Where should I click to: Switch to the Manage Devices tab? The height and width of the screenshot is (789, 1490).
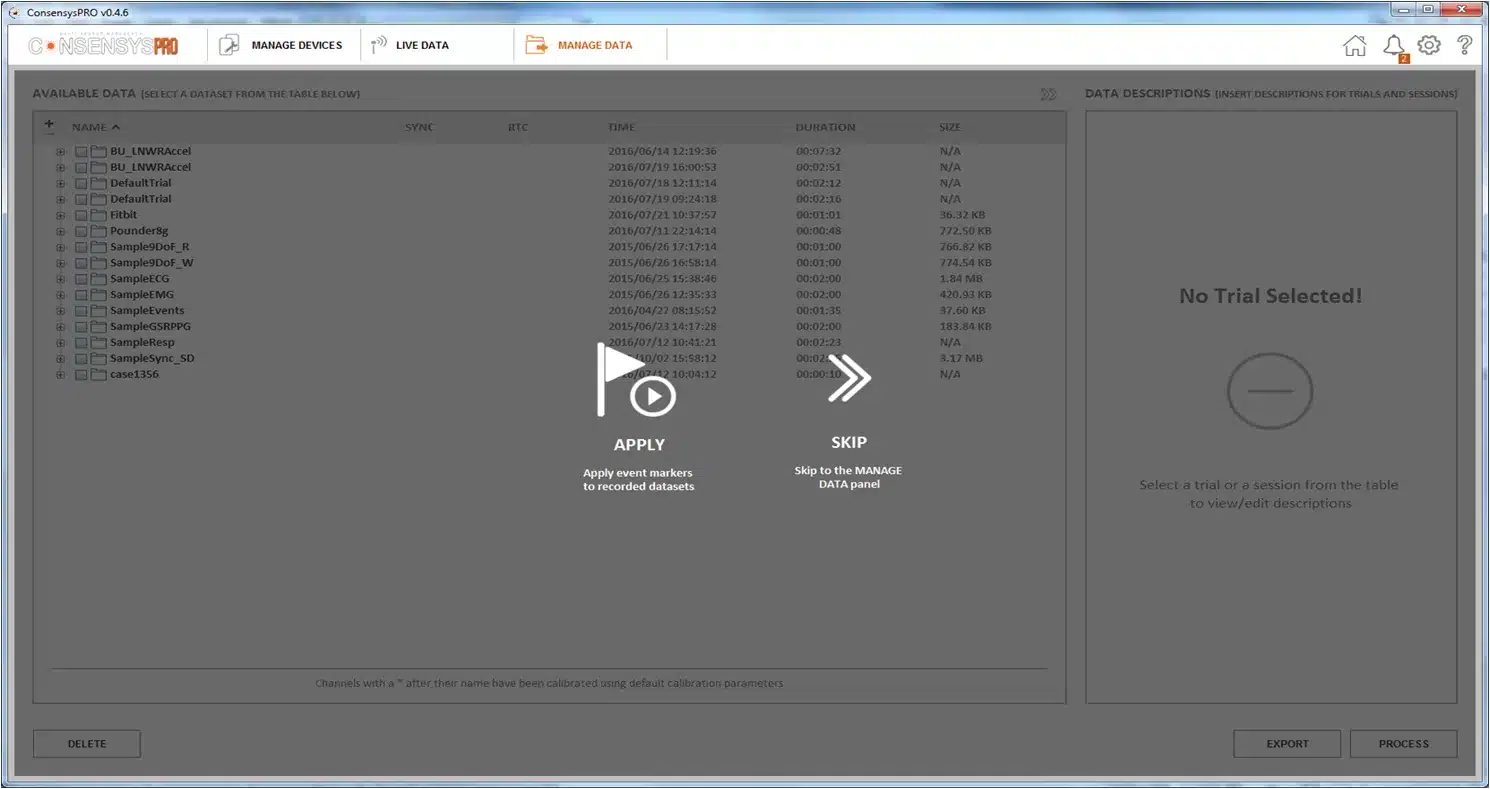(281, 45)
